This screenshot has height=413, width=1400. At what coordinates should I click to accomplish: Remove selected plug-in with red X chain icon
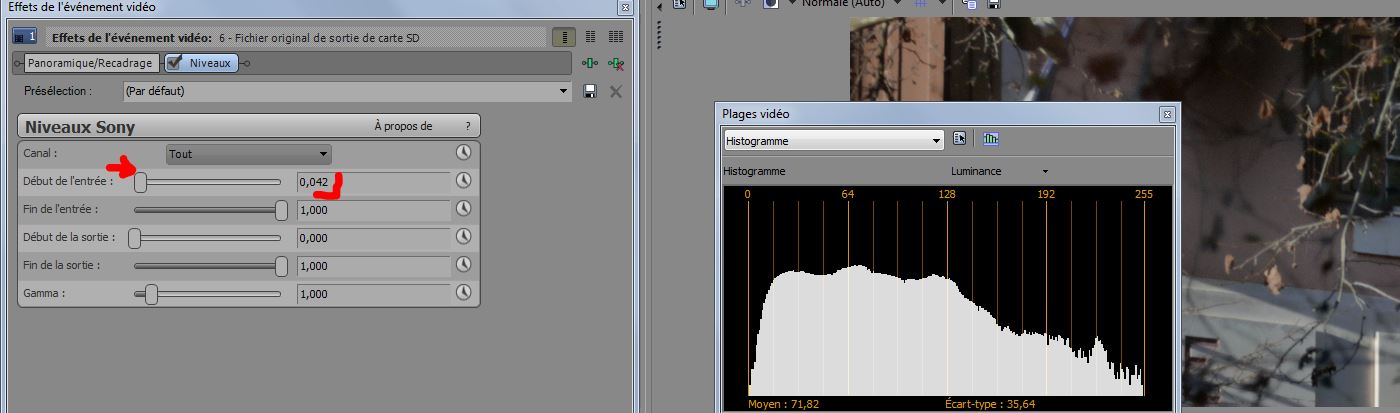(616, 63)
